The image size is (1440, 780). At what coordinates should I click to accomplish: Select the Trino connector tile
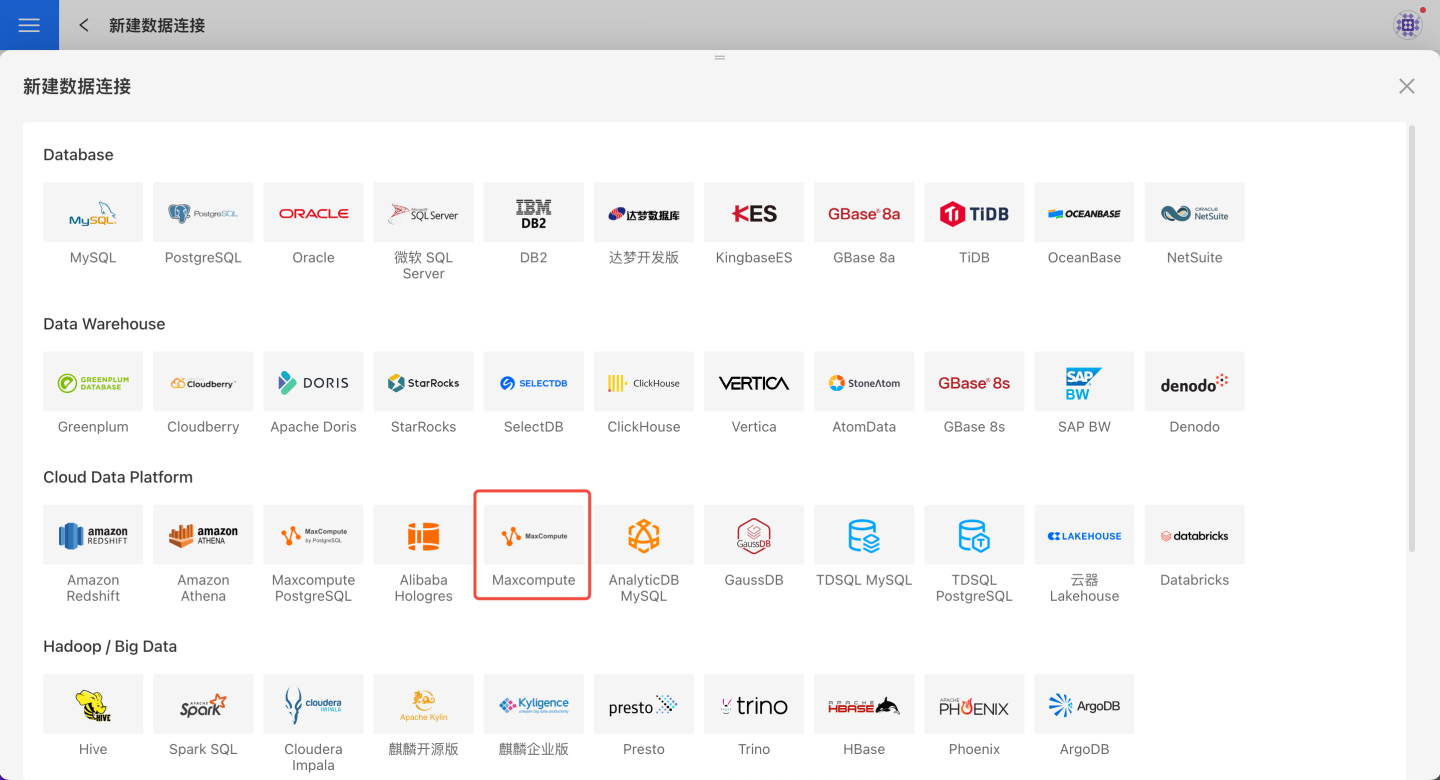pyautogui.click(x=754, y=705)
